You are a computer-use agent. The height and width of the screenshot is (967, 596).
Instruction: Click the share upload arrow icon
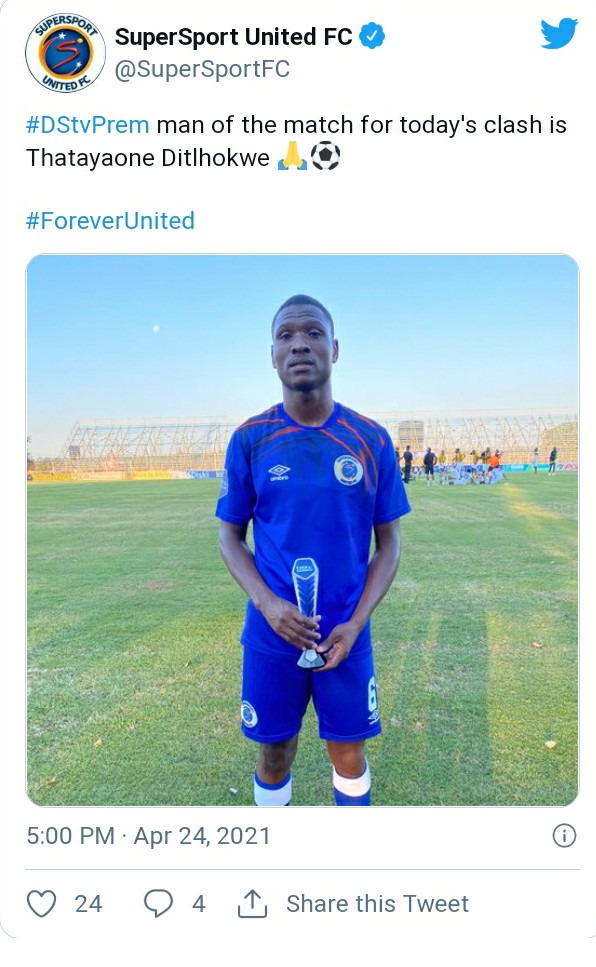pos(252,903)
